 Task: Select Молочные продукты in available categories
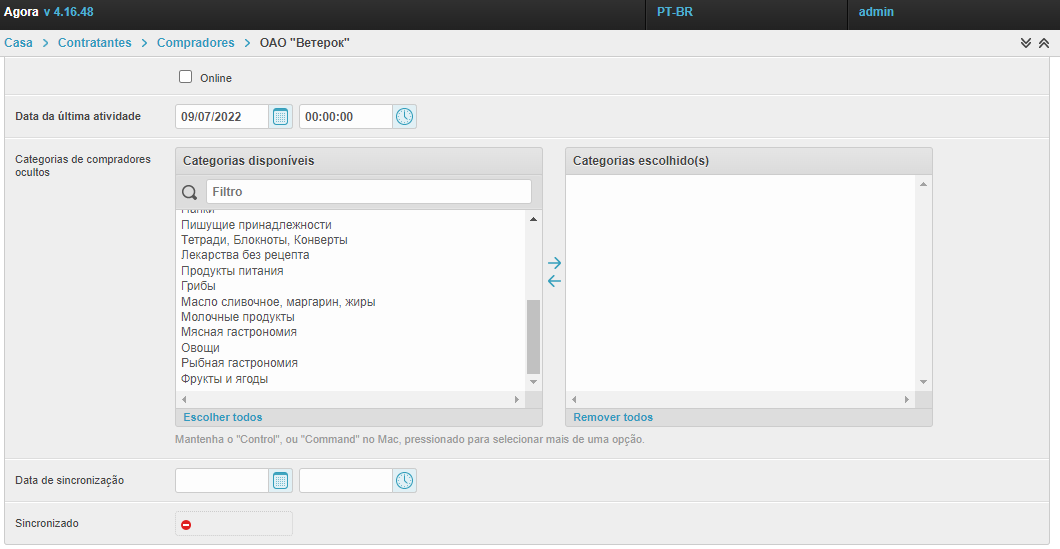(237, 317)
